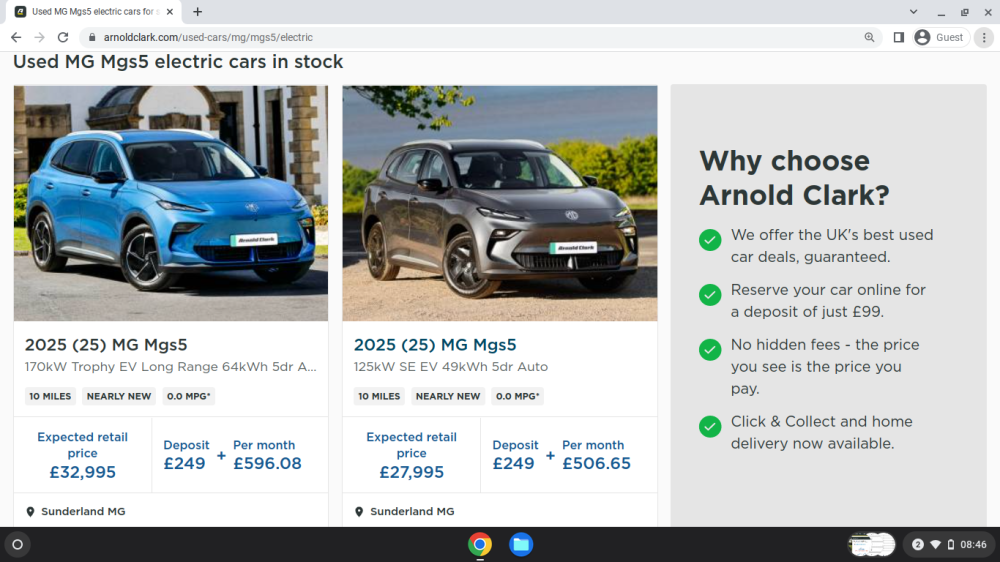Click NEARLY NEW tag on Trophy listing
The width and height of the screenshot is (1000, 562).
pos(119,396)
